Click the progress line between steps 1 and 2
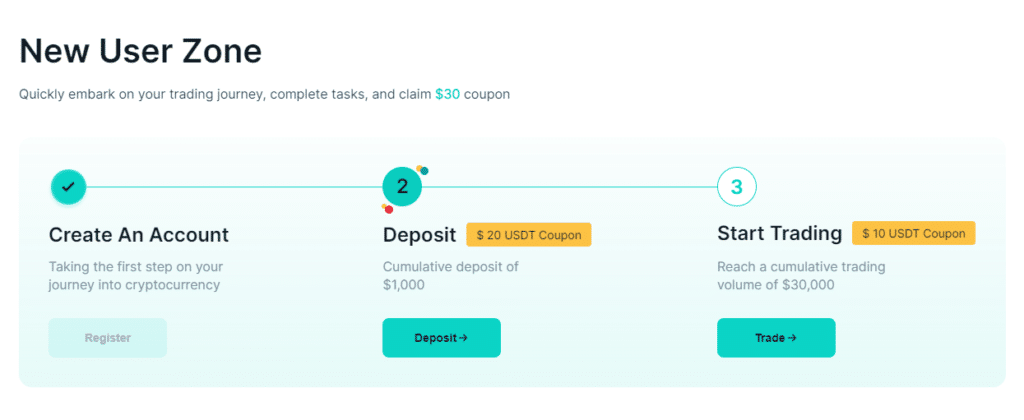The width and height of the screenshot is (1024, 420). pyautogui.click(x=234, y=186)
